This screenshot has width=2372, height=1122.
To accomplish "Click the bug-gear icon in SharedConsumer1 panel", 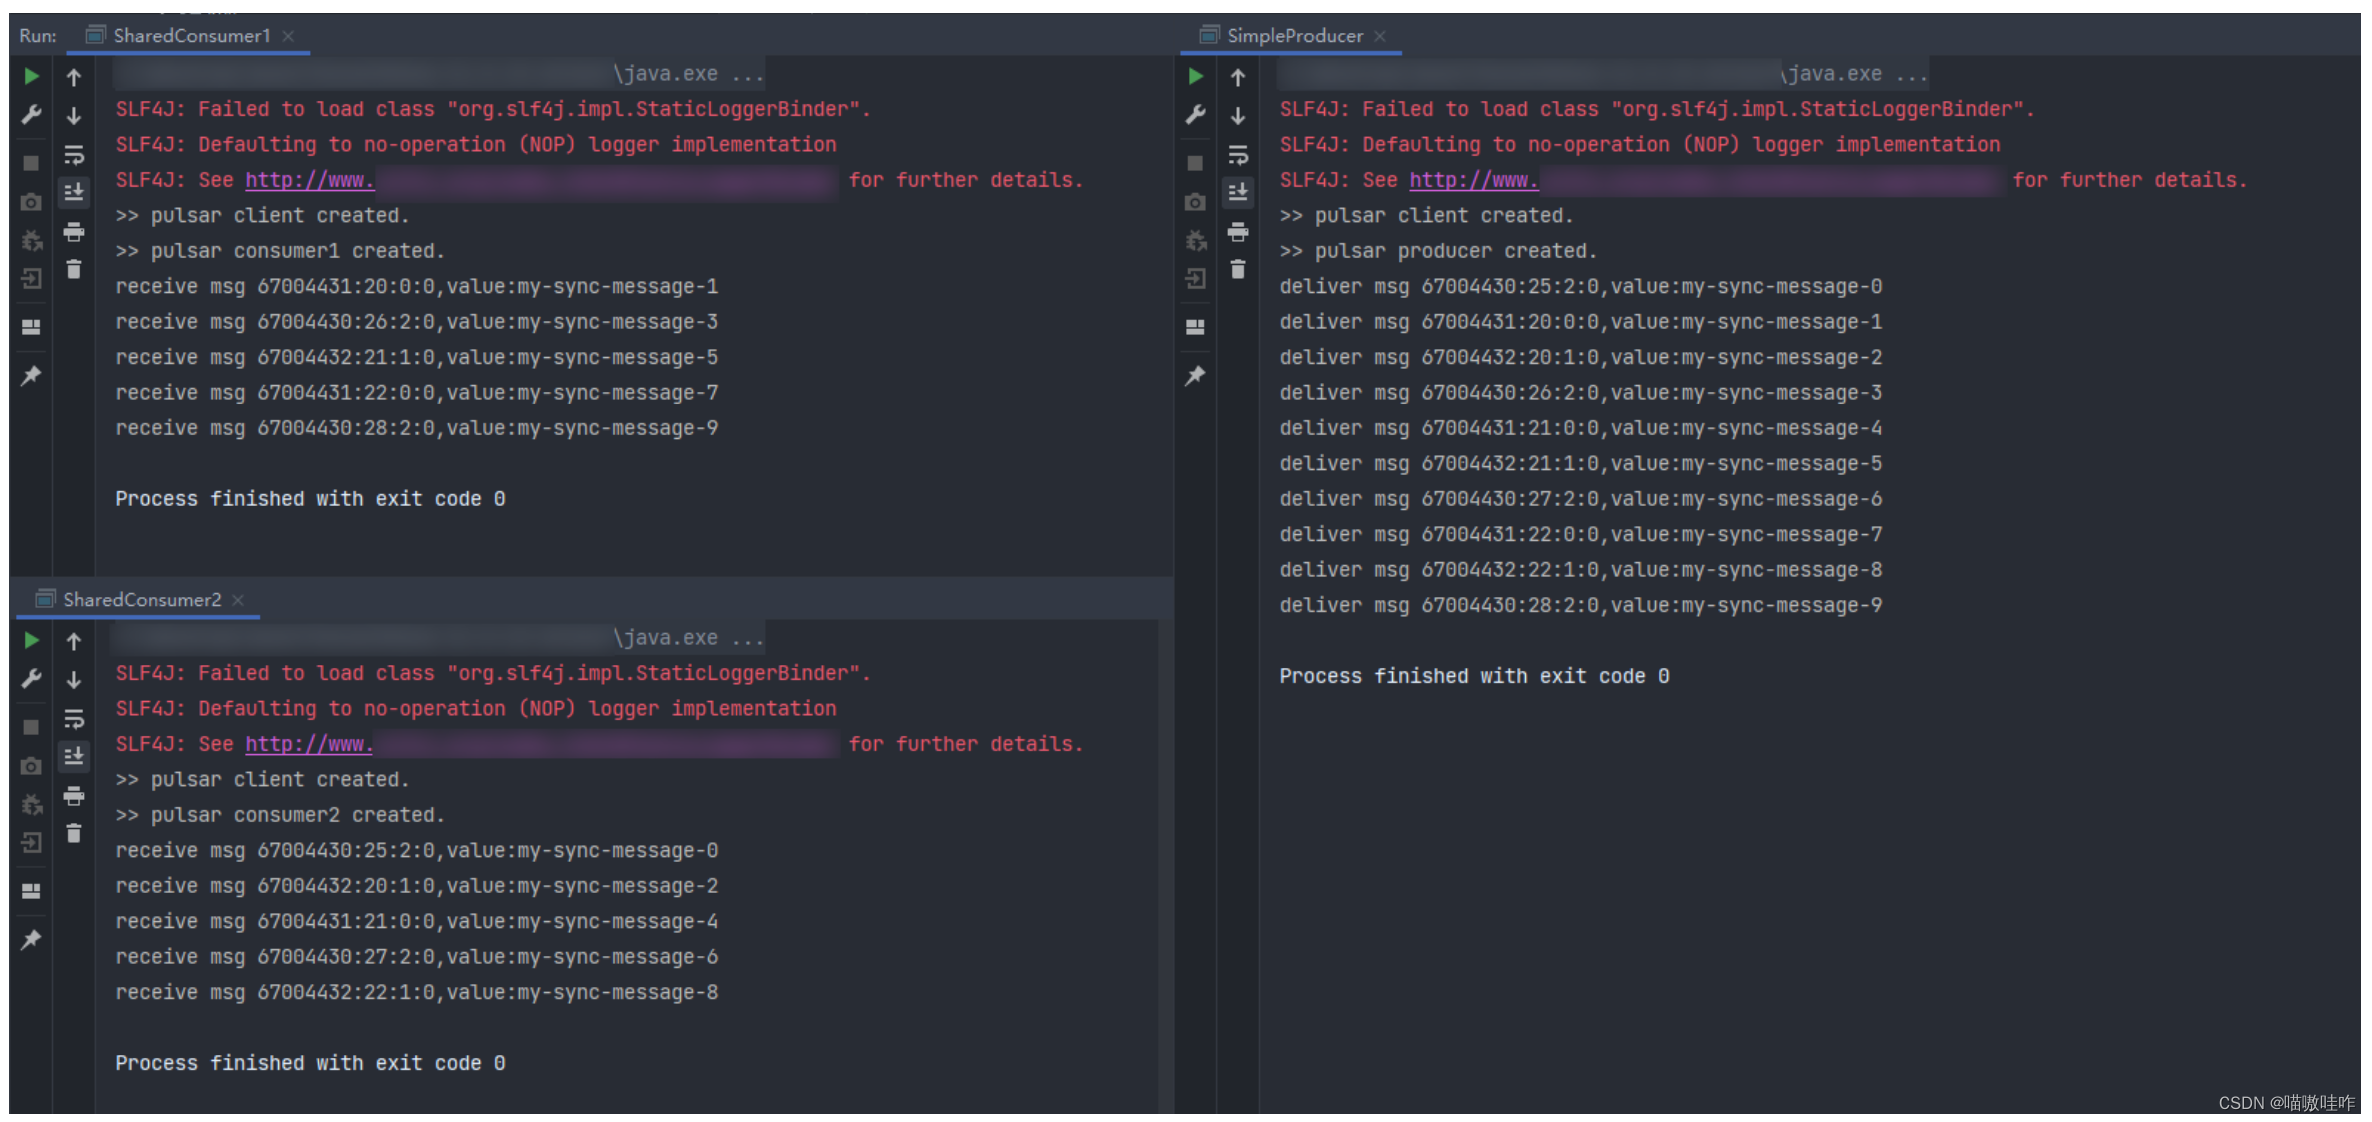I will (x=31, y=240).
